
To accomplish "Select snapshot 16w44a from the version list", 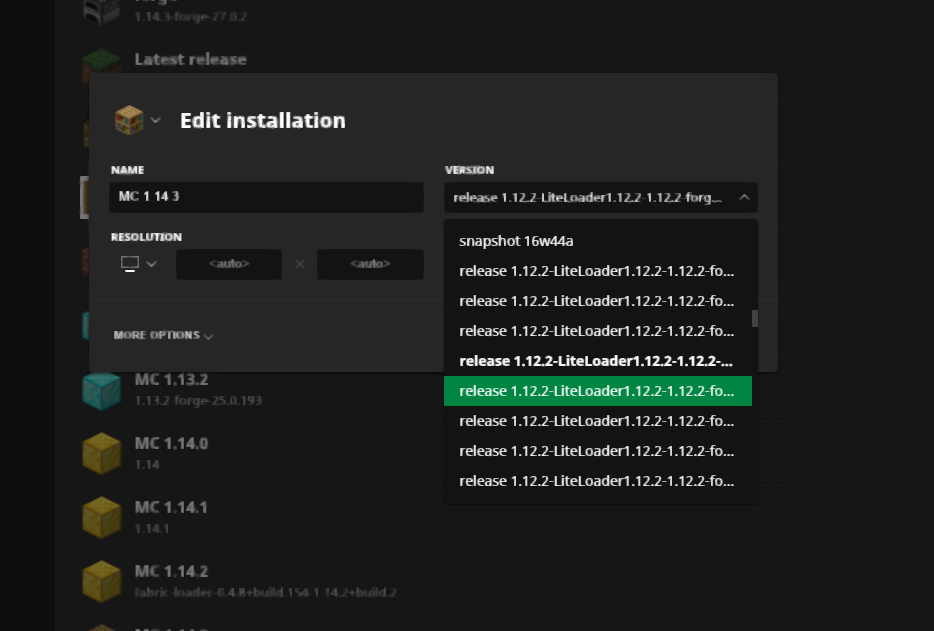I will point(516,241).
